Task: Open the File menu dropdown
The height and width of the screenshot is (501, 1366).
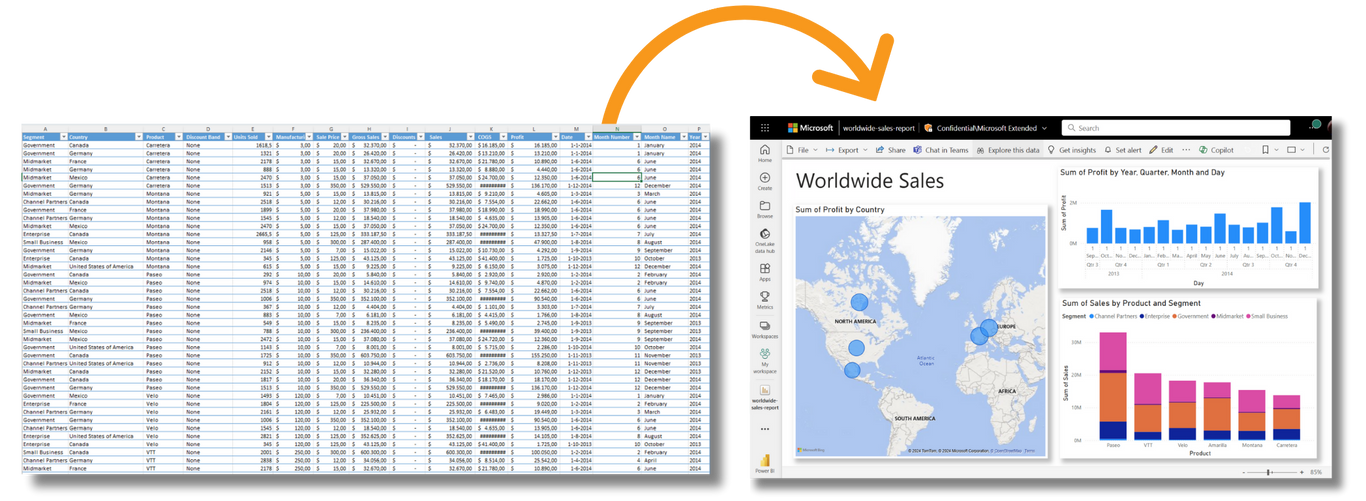Action: 802,150
